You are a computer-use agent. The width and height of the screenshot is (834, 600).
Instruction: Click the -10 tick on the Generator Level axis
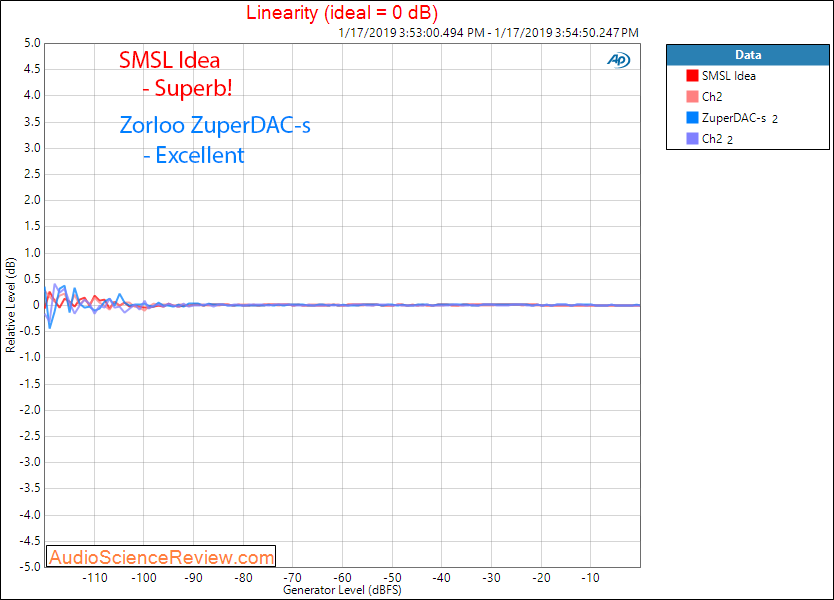click(590, 578)
